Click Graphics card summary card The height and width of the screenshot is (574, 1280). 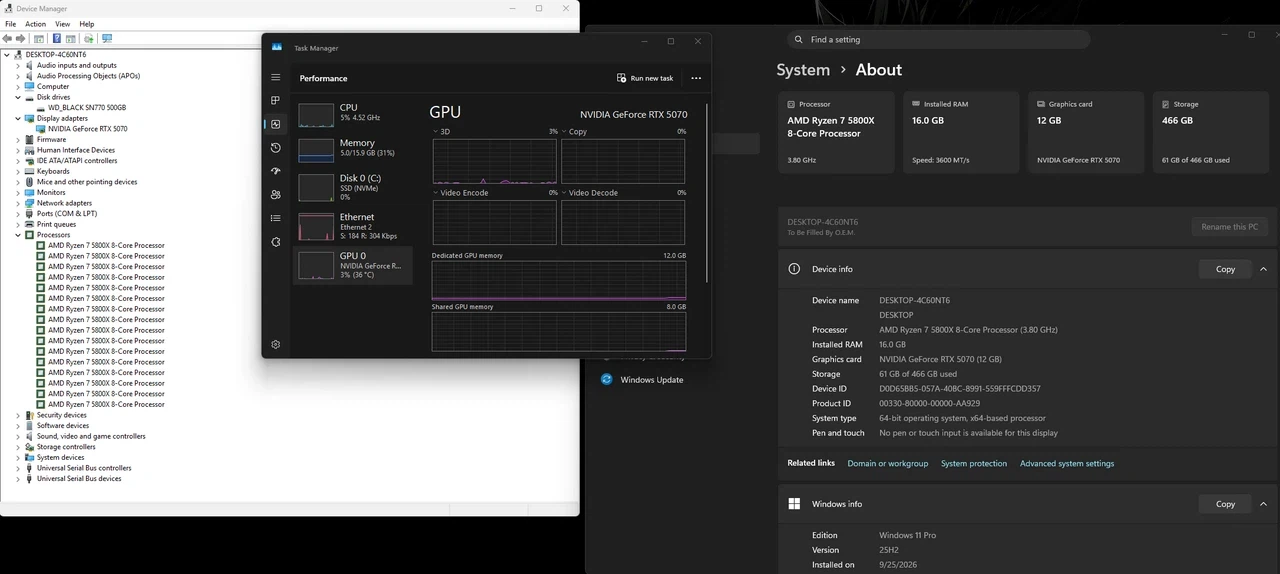click(1086, 132)
